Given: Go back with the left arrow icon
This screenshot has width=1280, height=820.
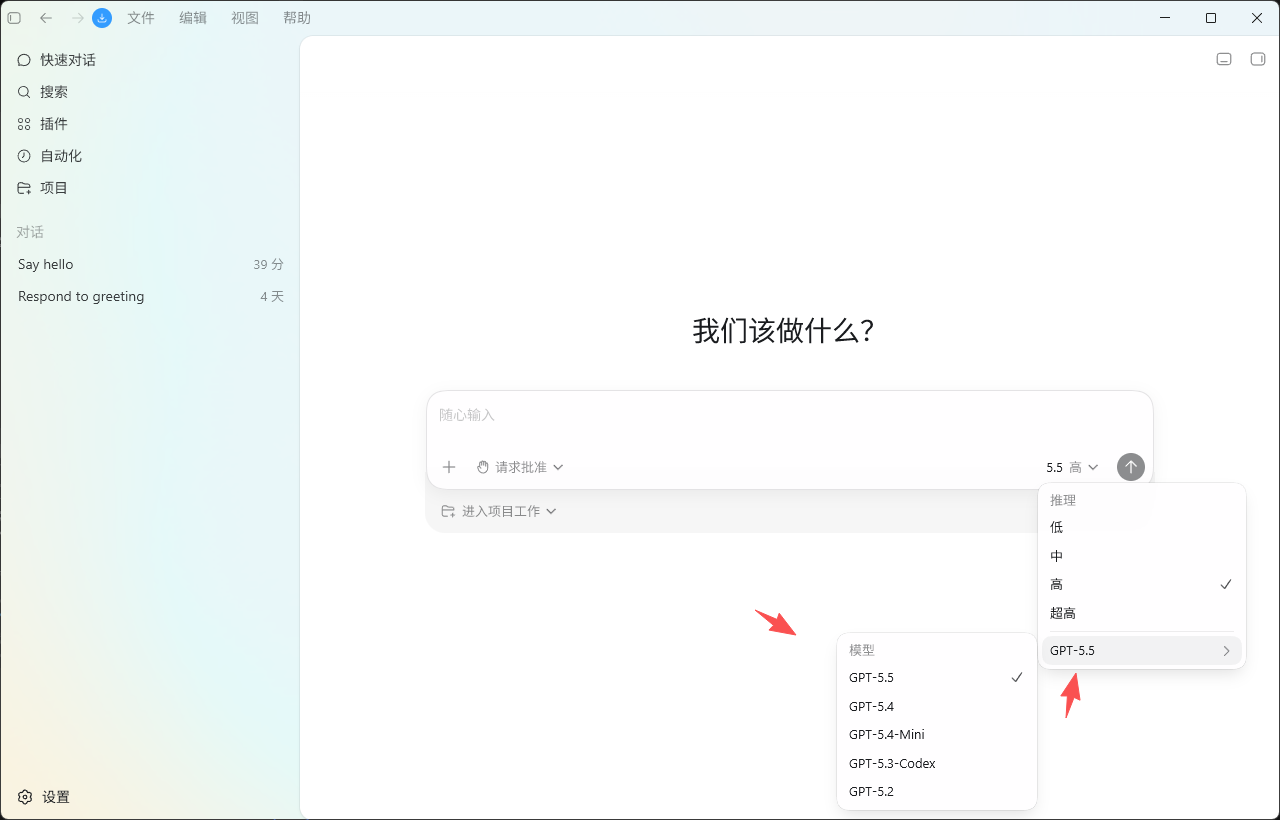Looking at the screenshot, I should (x=46, y=18).
